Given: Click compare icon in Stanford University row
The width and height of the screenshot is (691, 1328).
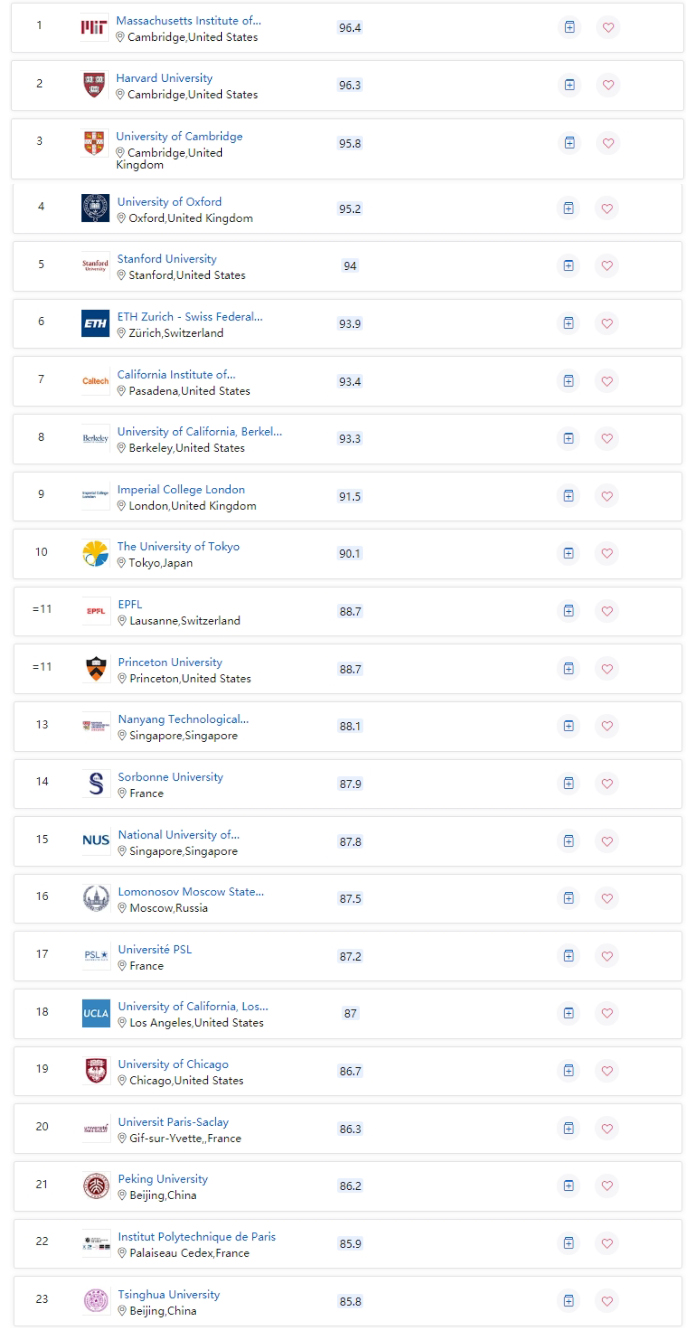Looking at the screenshot, I should 569,266.
